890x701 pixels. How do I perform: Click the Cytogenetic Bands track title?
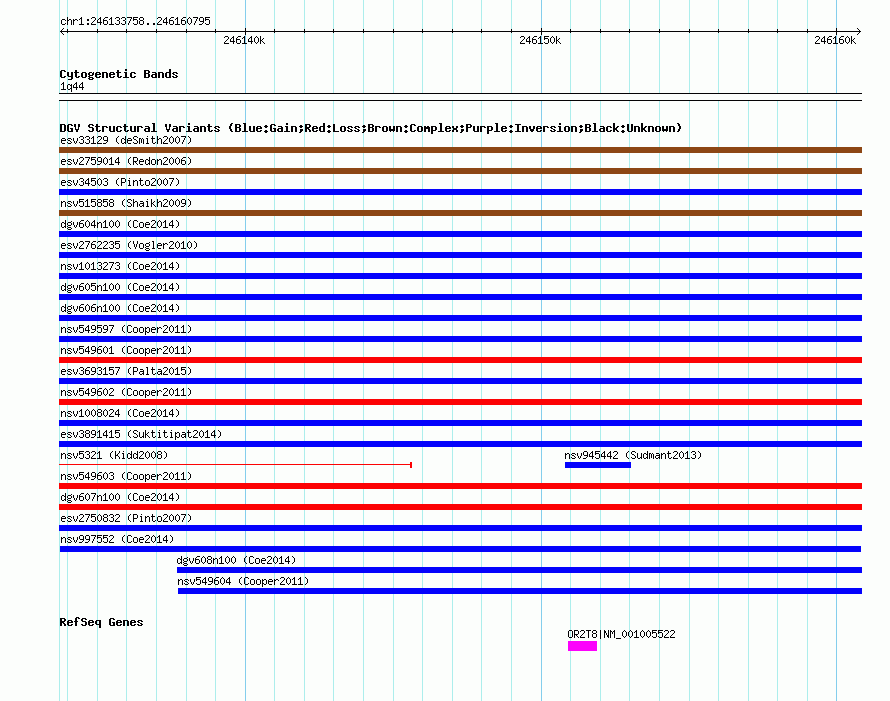(x=119, y=74)
